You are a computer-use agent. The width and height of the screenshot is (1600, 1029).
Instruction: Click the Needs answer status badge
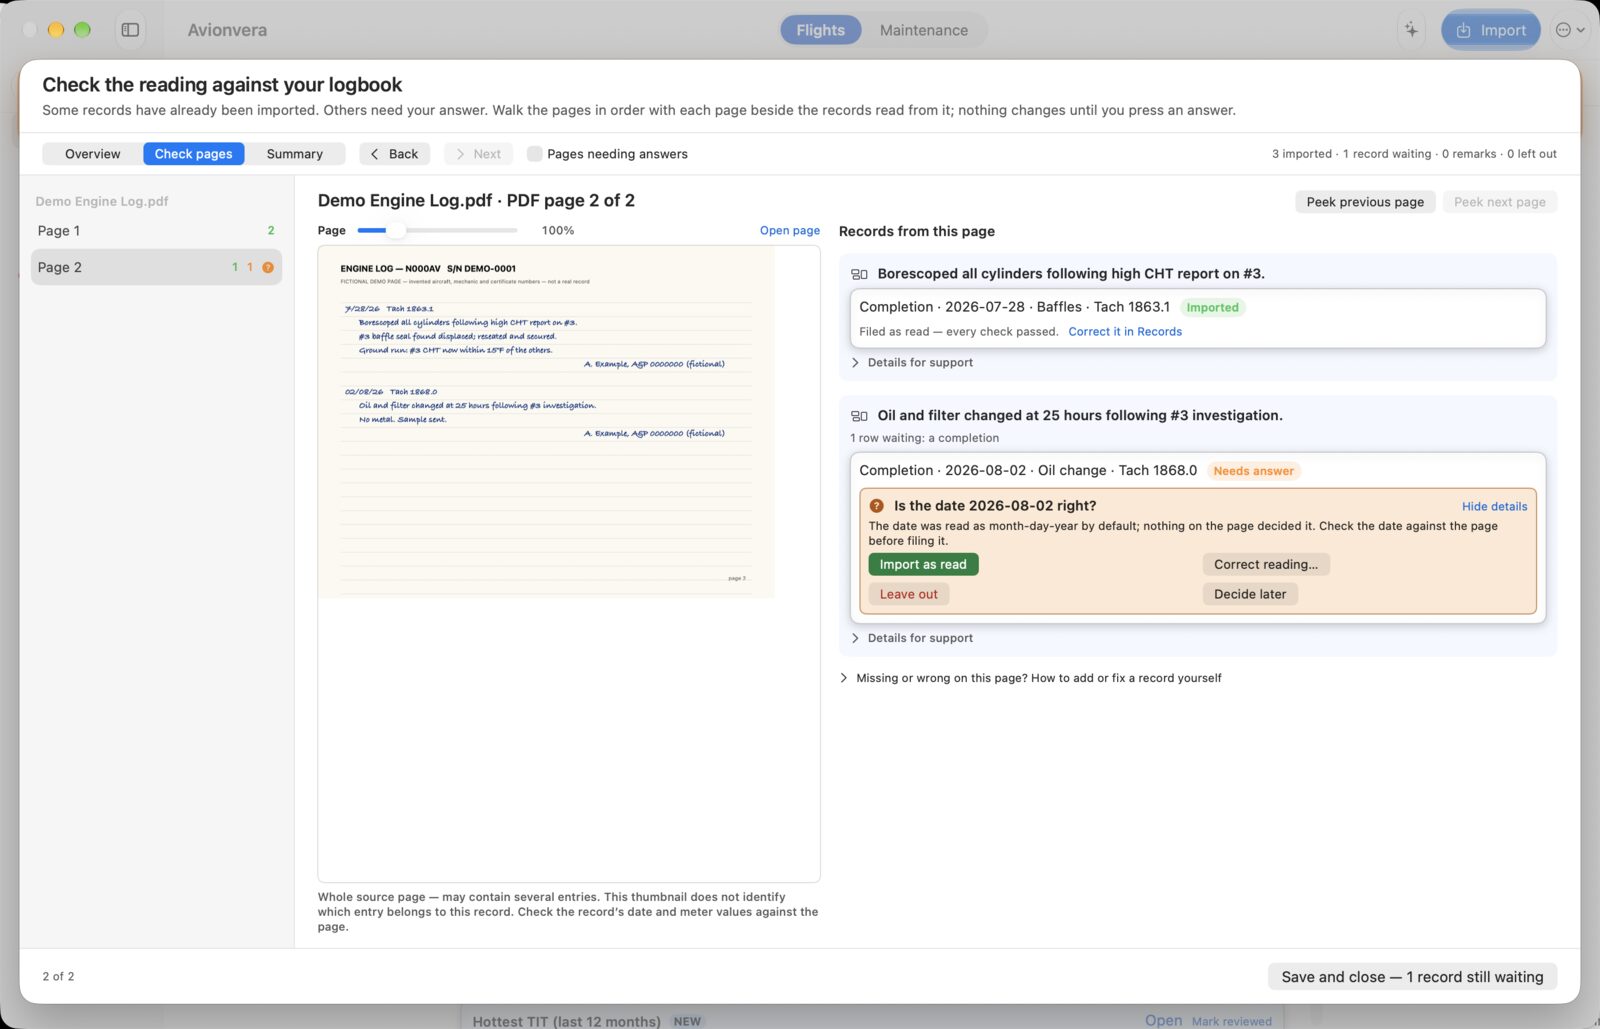click(1253, 471)
